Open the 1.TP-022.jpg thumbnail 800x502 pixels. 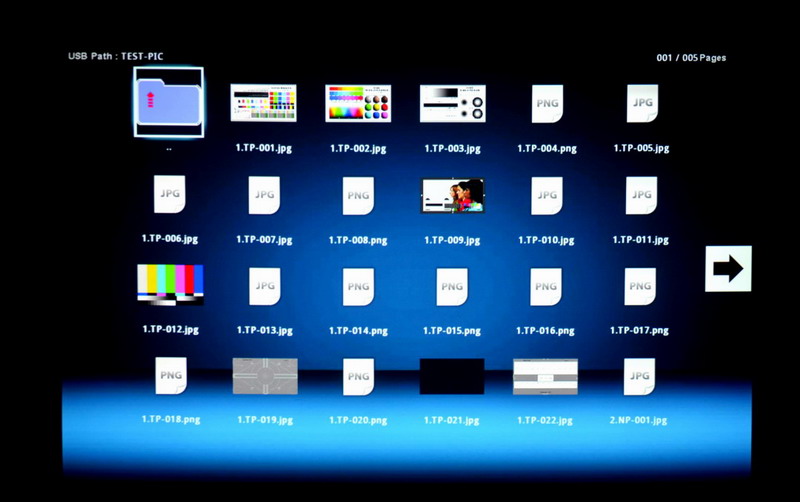click(545, 376)
